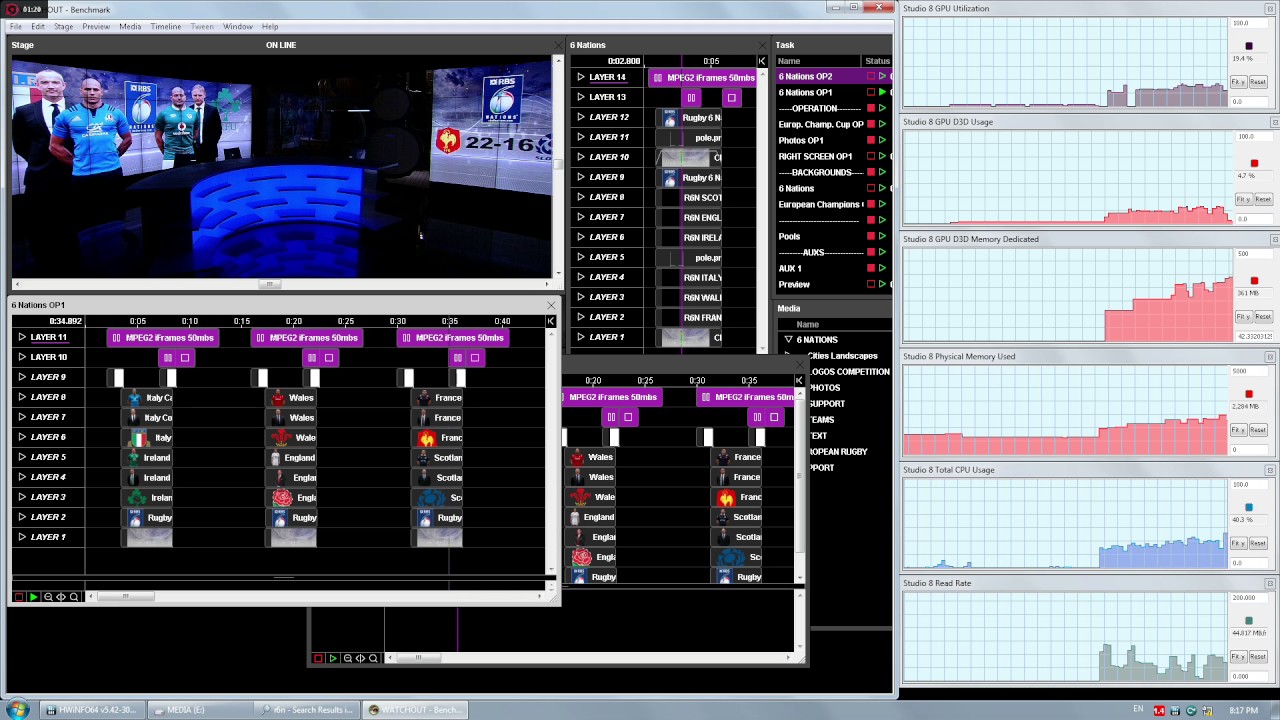Screen dimensions: 1280x720
Task: Open HWiNFO64 from the taskbar
Action: point(91,710)
